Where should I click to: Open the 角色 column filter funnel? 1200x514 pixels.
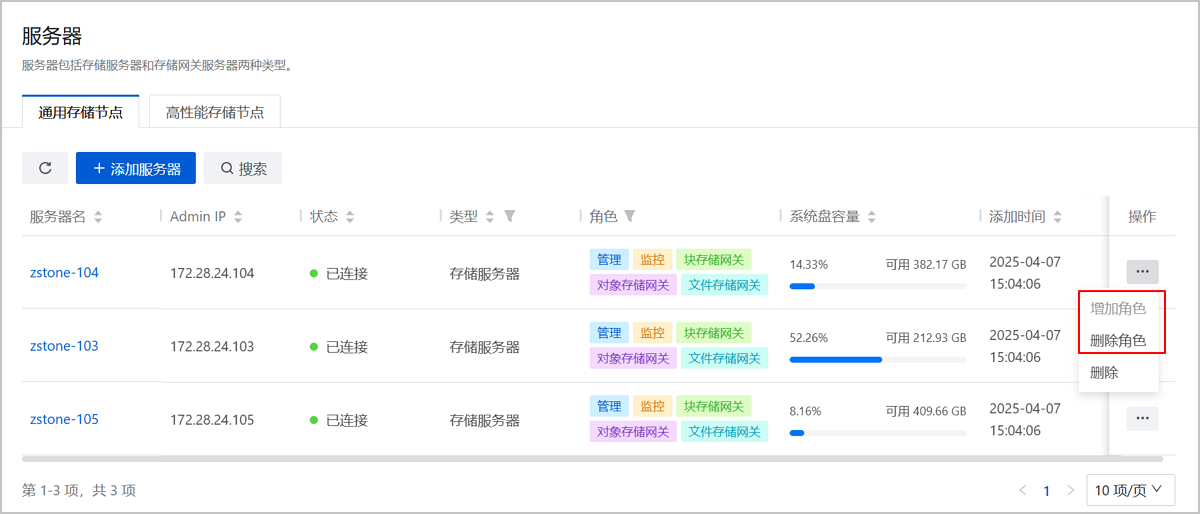coord(630,217)
